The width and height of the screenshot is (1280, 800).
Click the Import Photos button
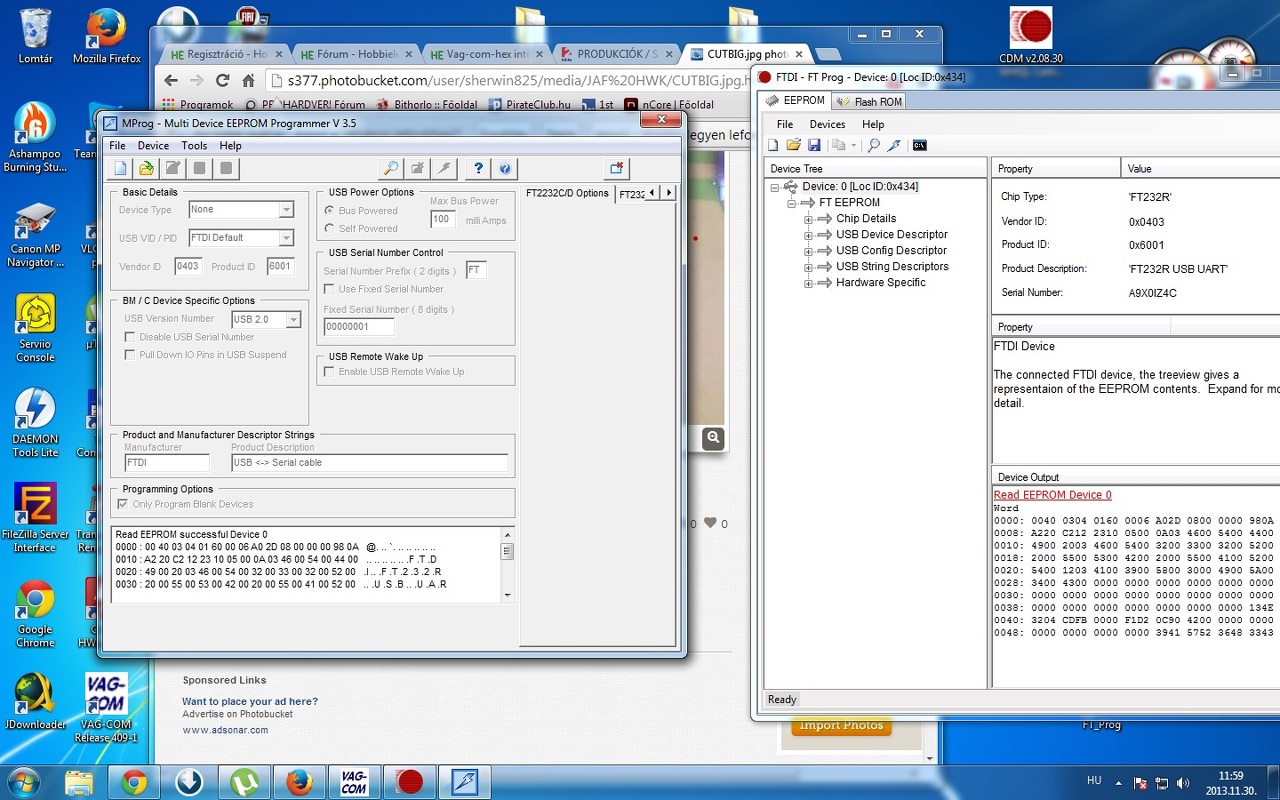point(841,726)
